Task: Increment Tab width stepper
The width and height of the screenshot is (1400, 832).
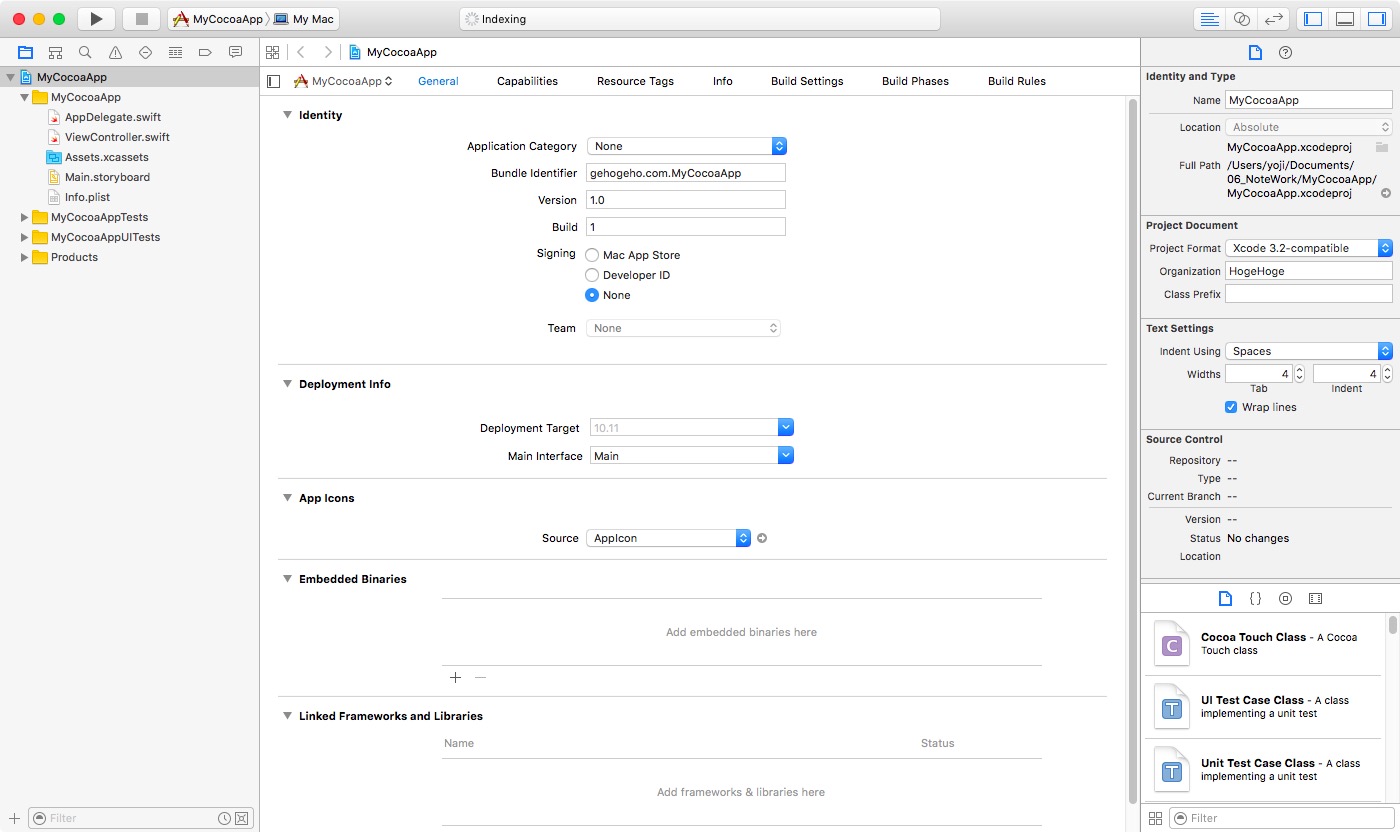Action: click(1299, 370)
